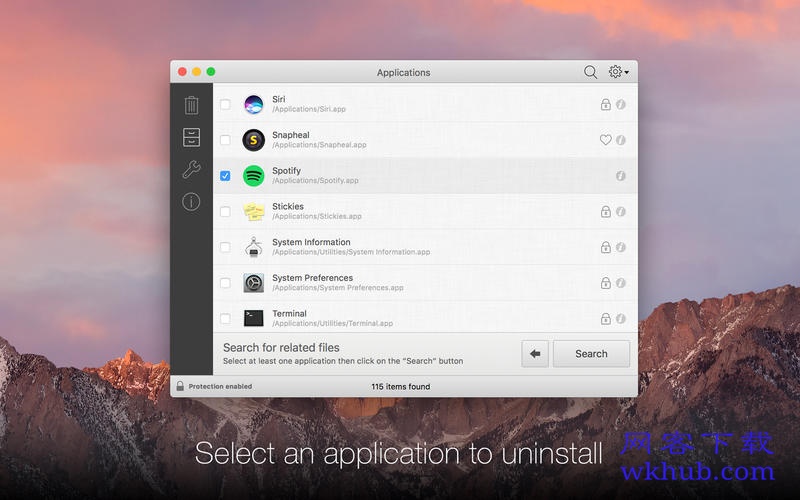
Task: Click the Terminal app icon
Action: 254,318
